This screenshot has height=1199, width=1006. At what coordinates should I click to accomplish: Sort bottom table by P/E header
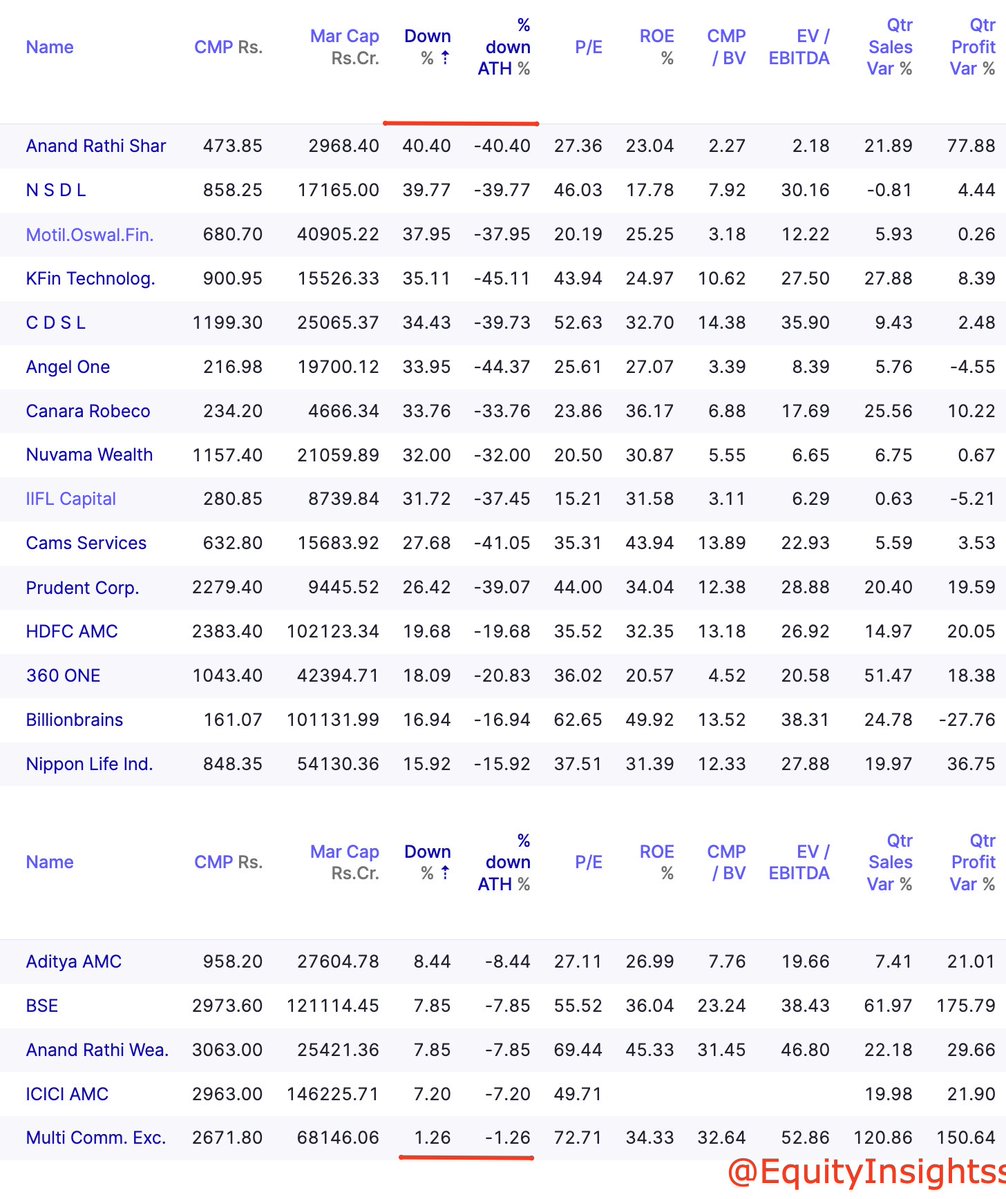pos(589,863)
